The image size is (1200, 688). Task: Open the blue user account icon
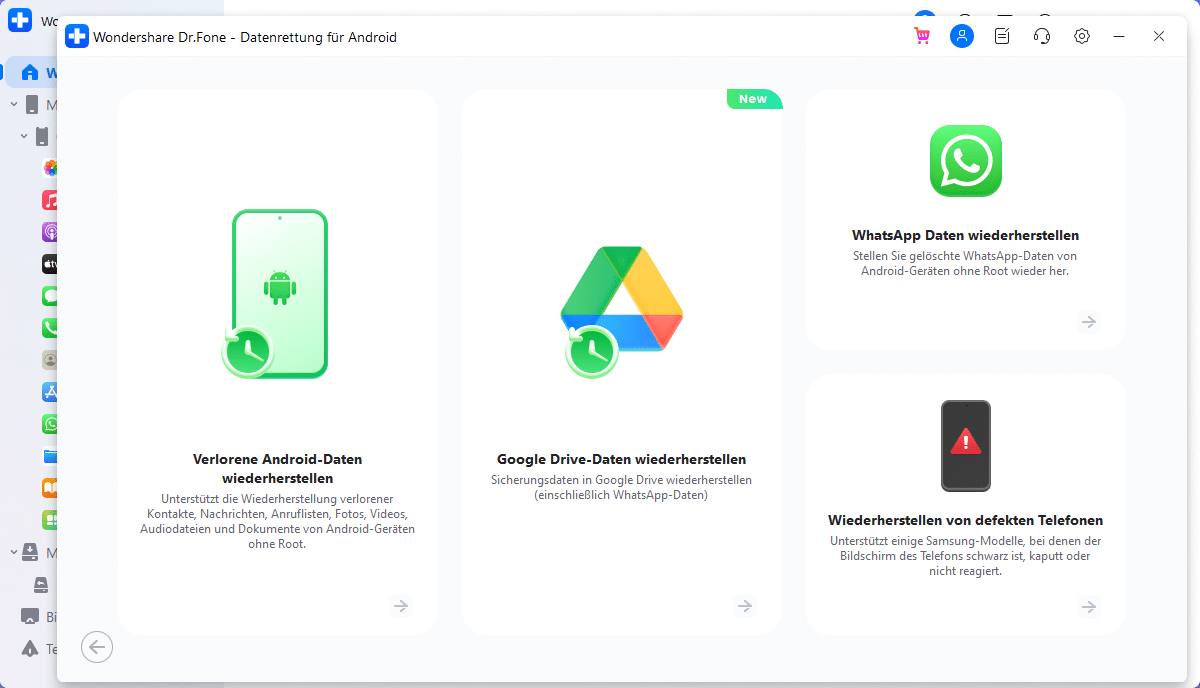tap(962, 36)
